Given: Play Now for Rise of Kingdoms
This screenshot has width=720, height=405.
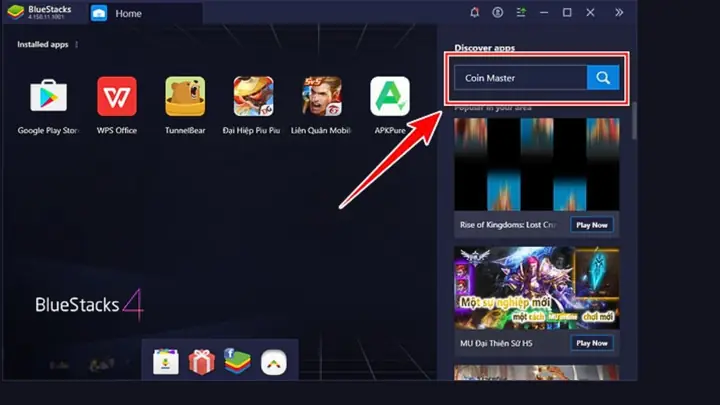Looking at the screenshot, I should pos(592,225).
